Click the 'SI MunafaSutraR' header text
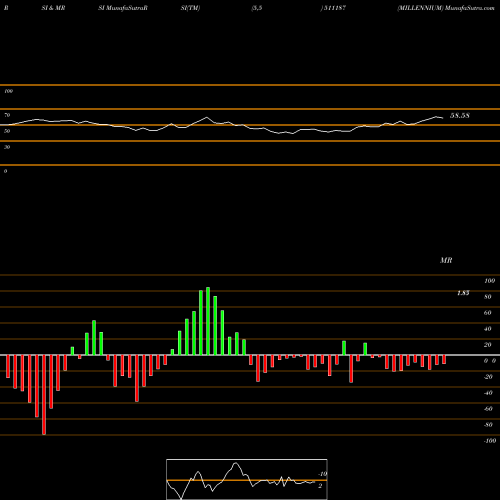 123,8
